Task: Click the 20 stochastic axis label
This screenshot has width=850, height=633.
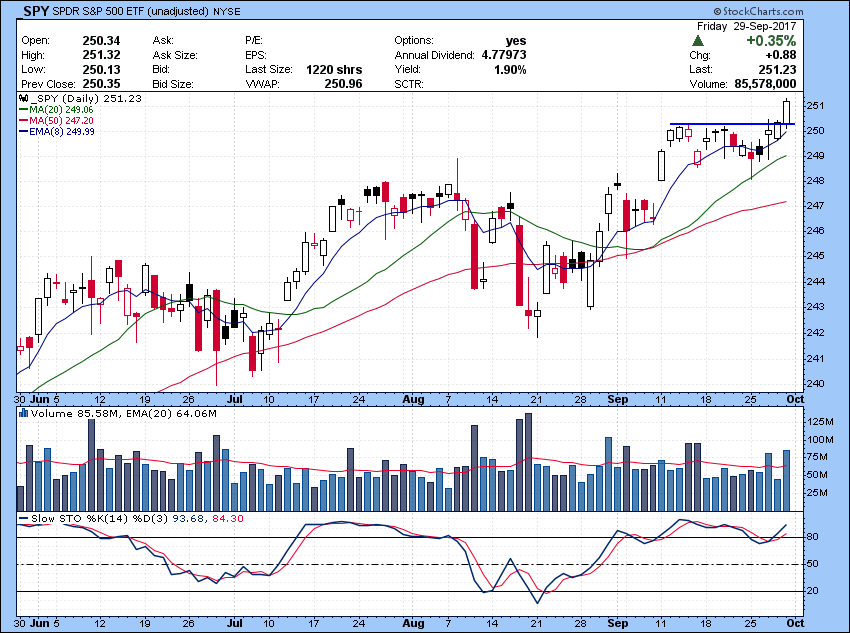Action: [x=813, y=591]
